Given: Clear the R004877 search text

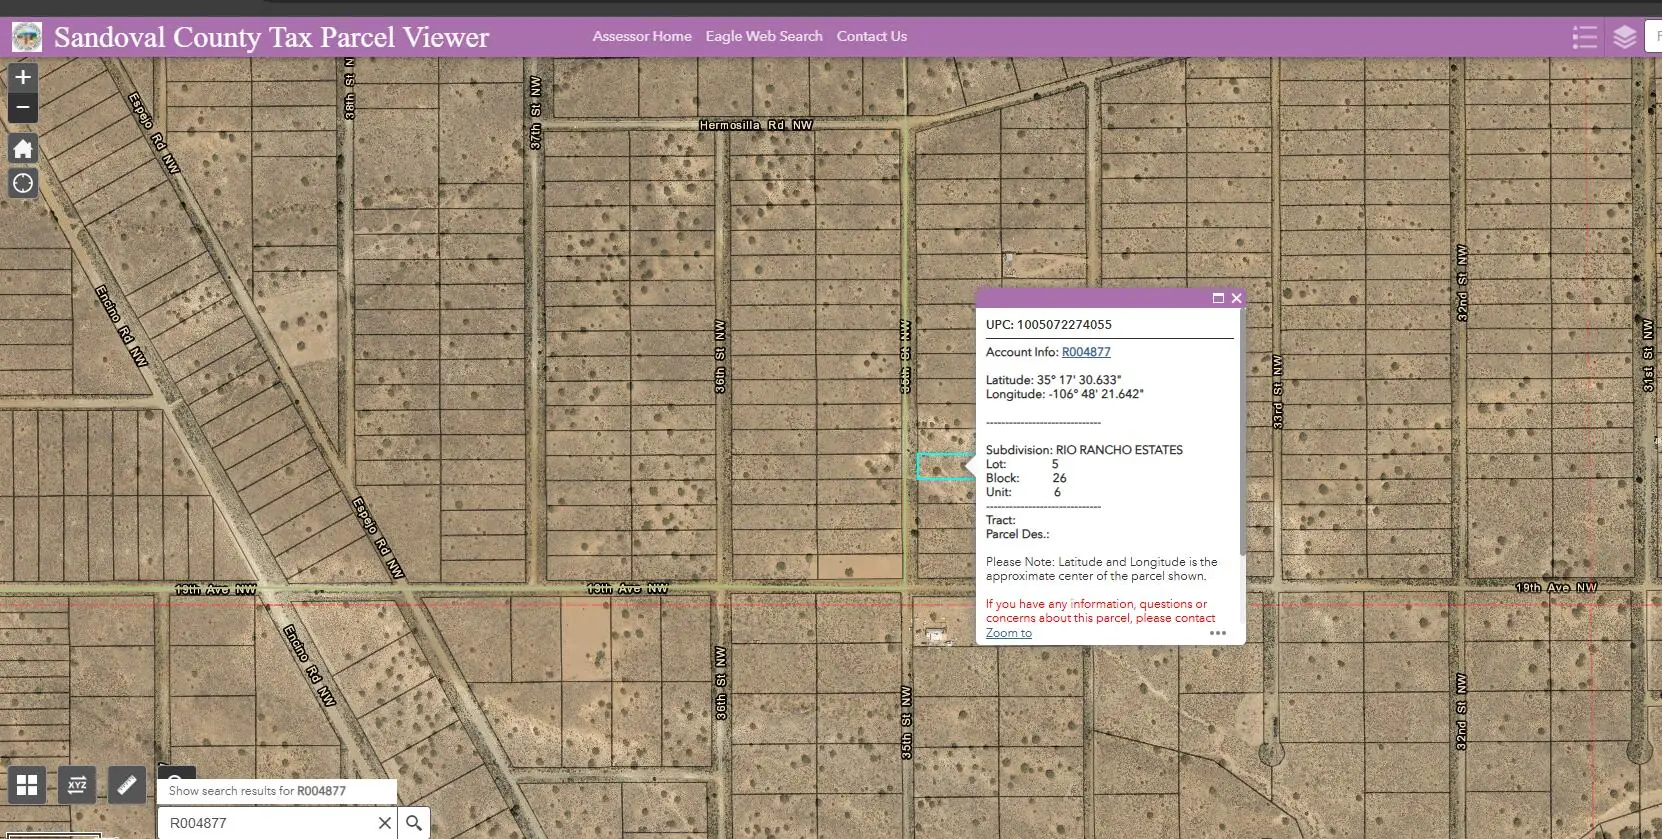Looking at the screenshot, I should point(384,823).
